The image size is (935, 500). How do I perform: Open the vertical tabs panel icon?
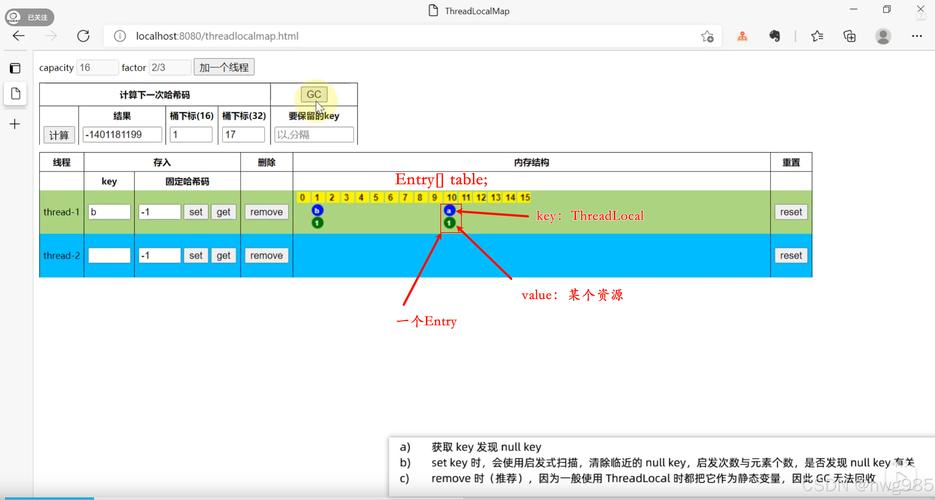[x=15, y=68]
